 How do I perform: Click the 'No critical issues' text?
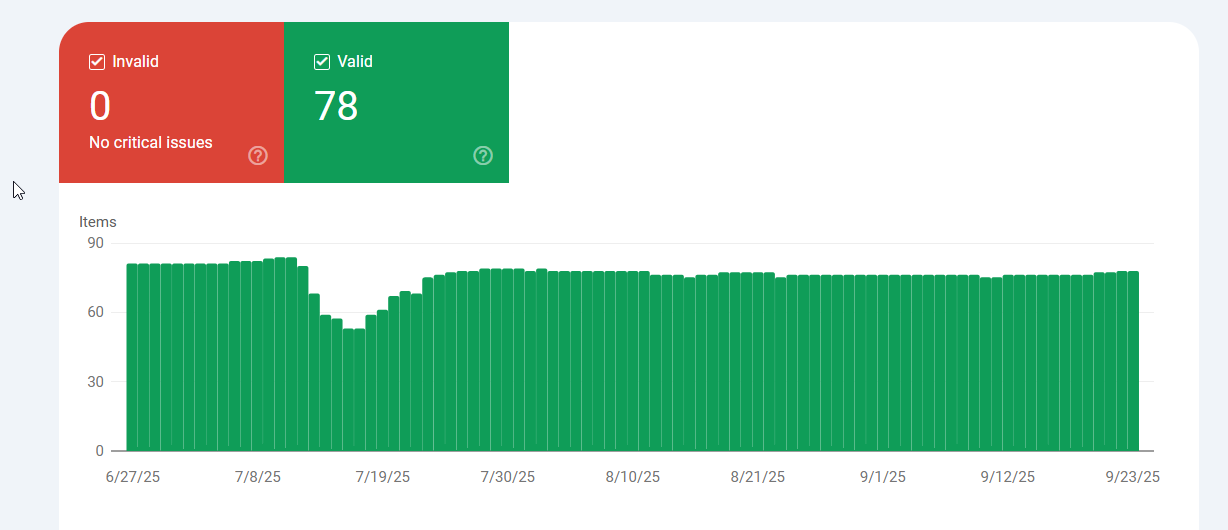coord(151,143)
